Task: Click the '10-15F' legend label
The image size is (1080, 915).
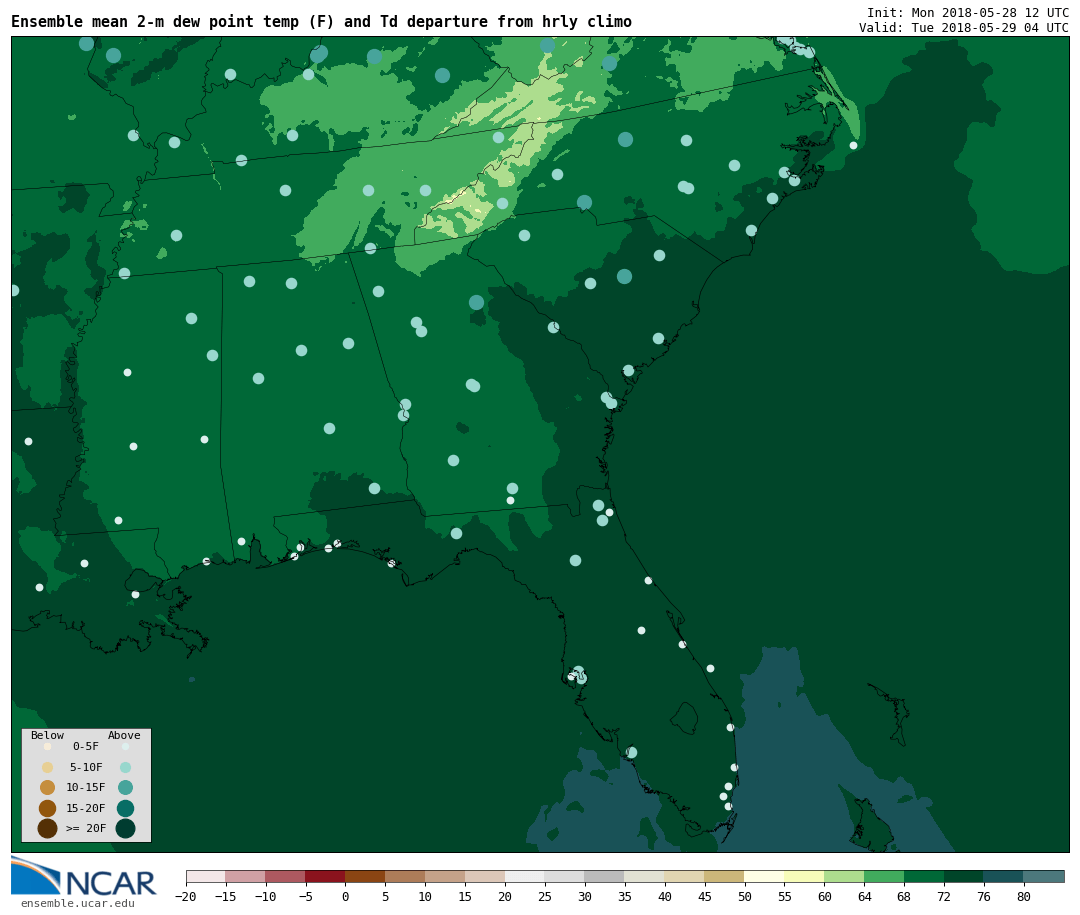Action: point(86,787)
